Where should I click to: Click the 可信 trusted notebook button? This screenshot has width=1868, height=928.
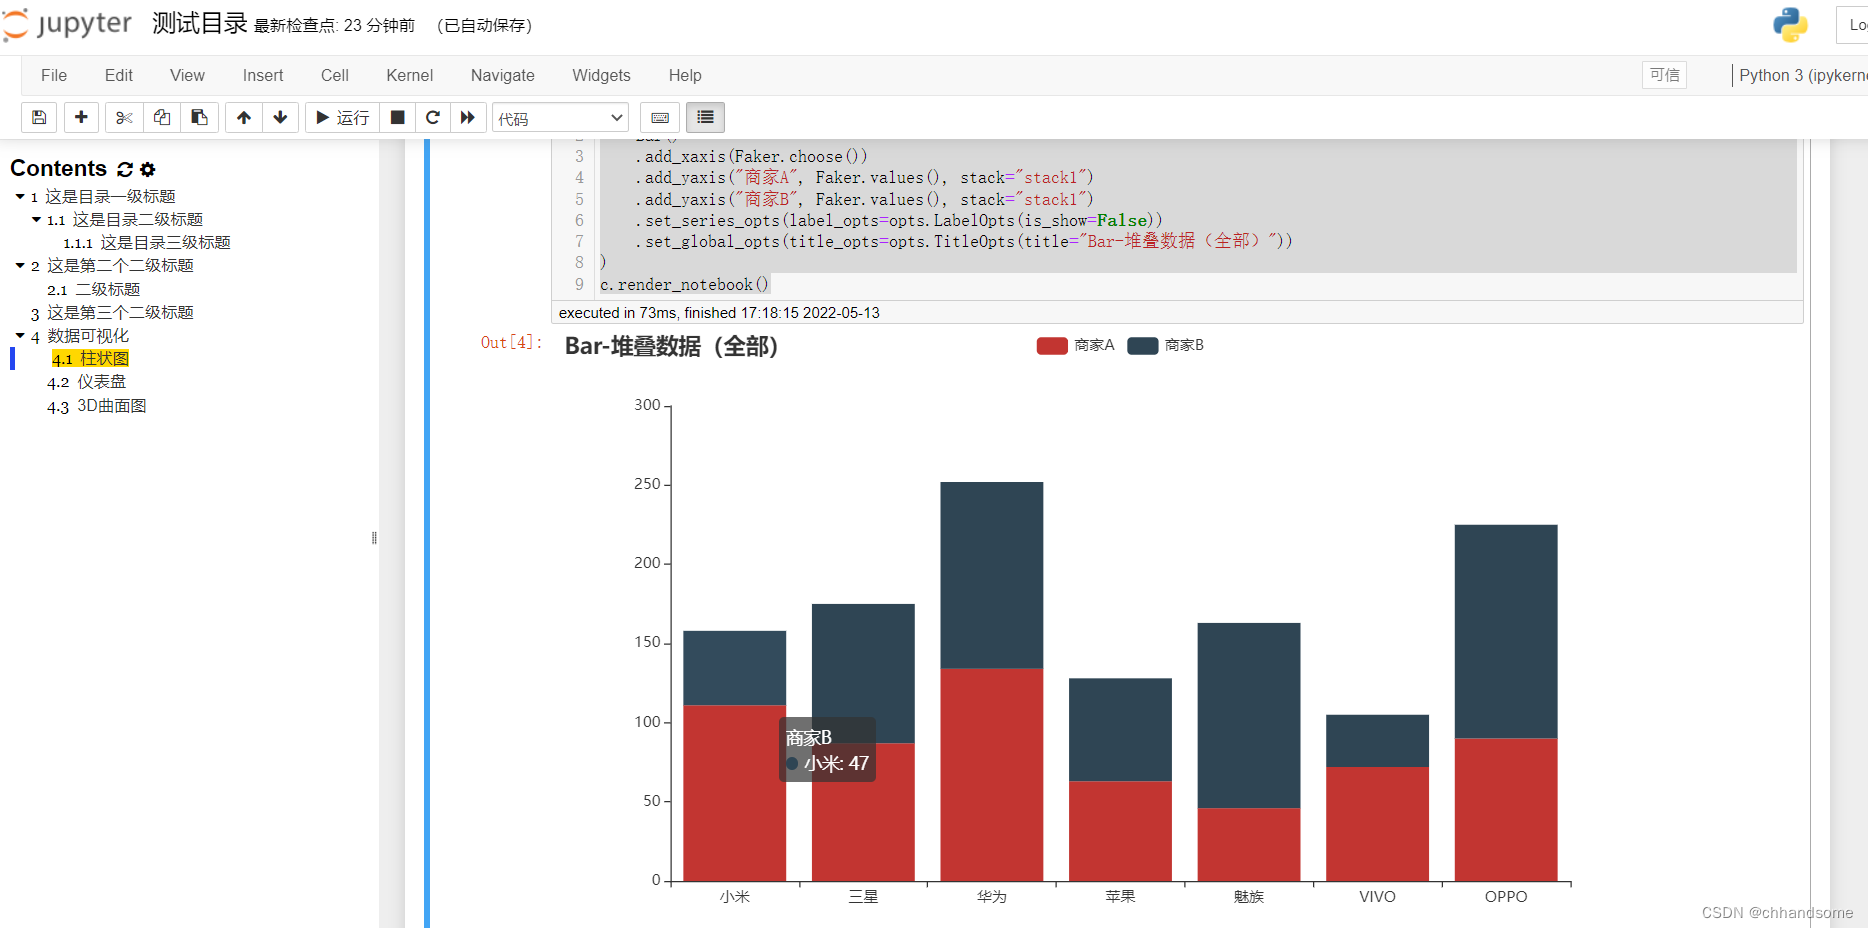click(x=1664, y=75)
